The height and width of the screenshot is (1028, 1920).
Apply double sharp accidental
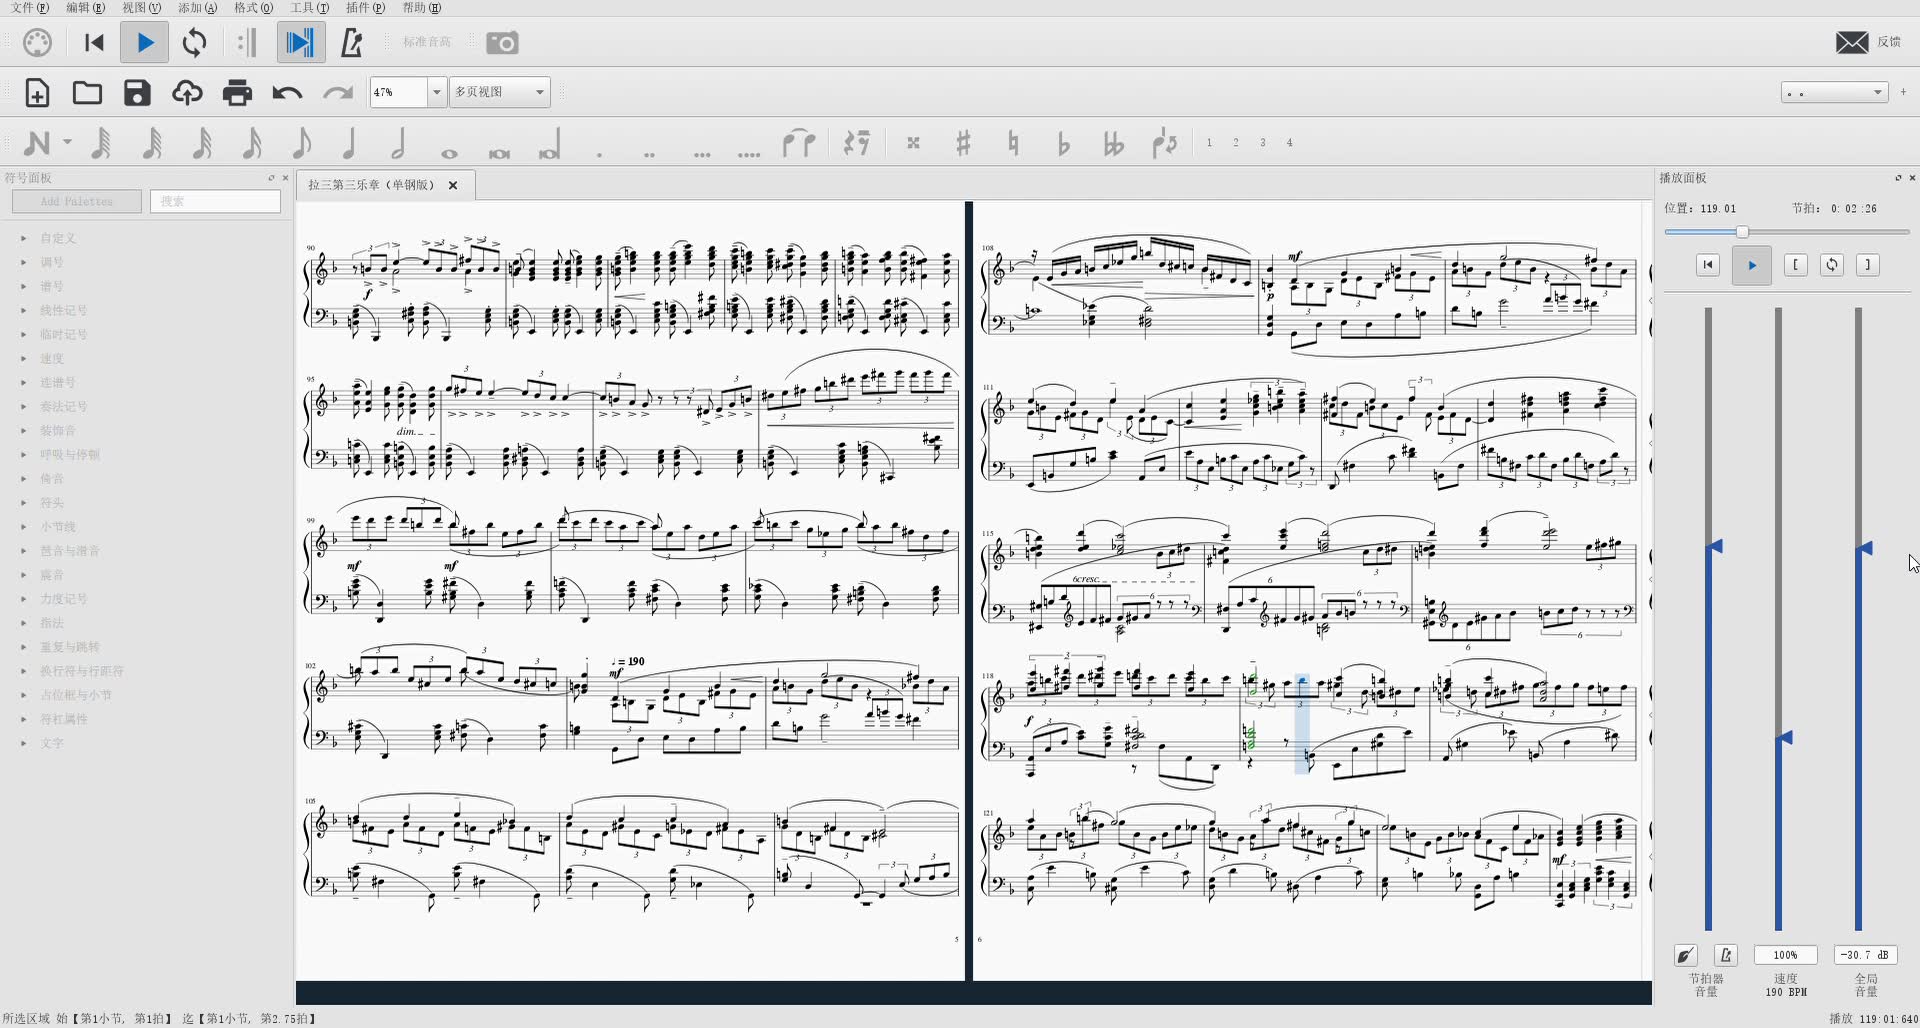tap(913, 143)
